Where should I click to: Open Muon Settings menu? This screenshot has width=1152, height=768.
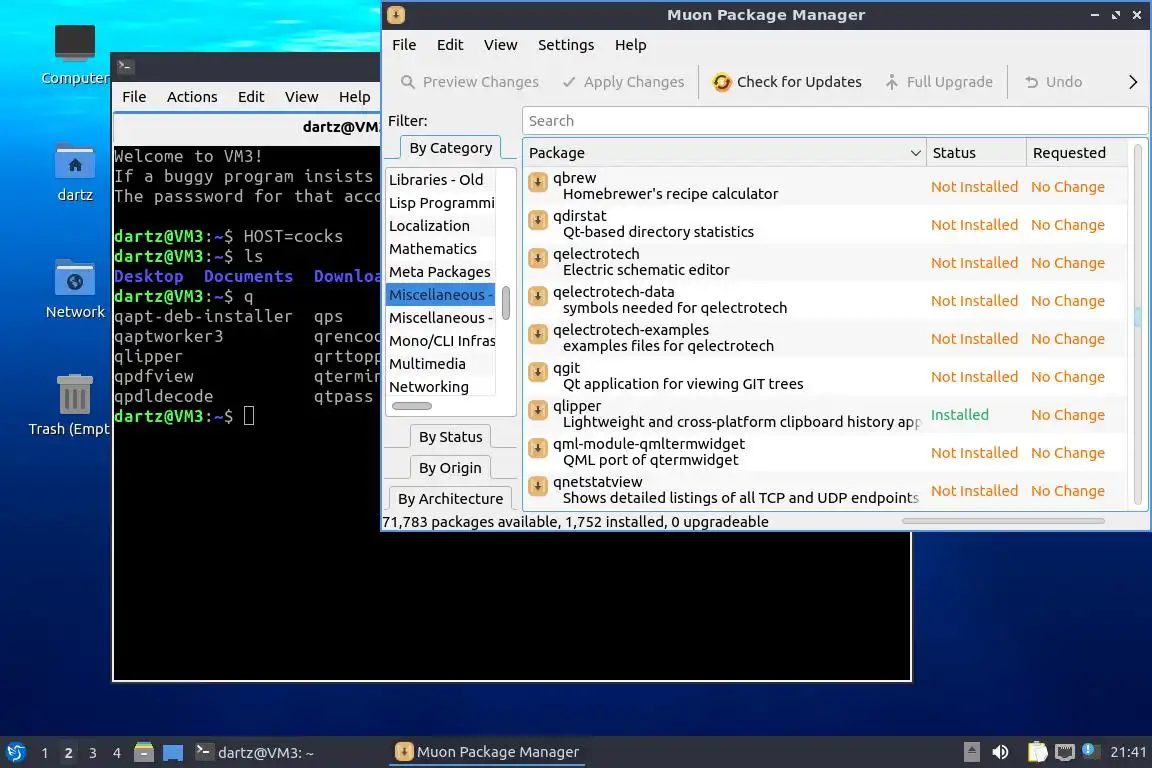tap(566, 45)
